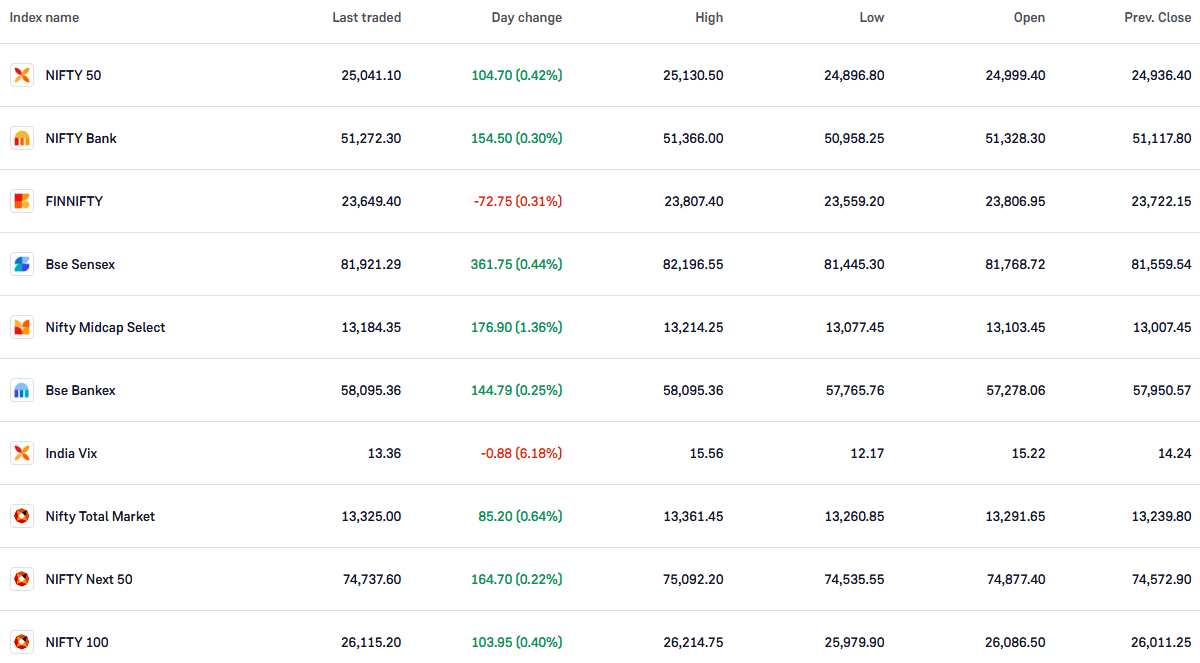
Task: Click the NIFTY 100 logo icon
Action: point(22,642)
